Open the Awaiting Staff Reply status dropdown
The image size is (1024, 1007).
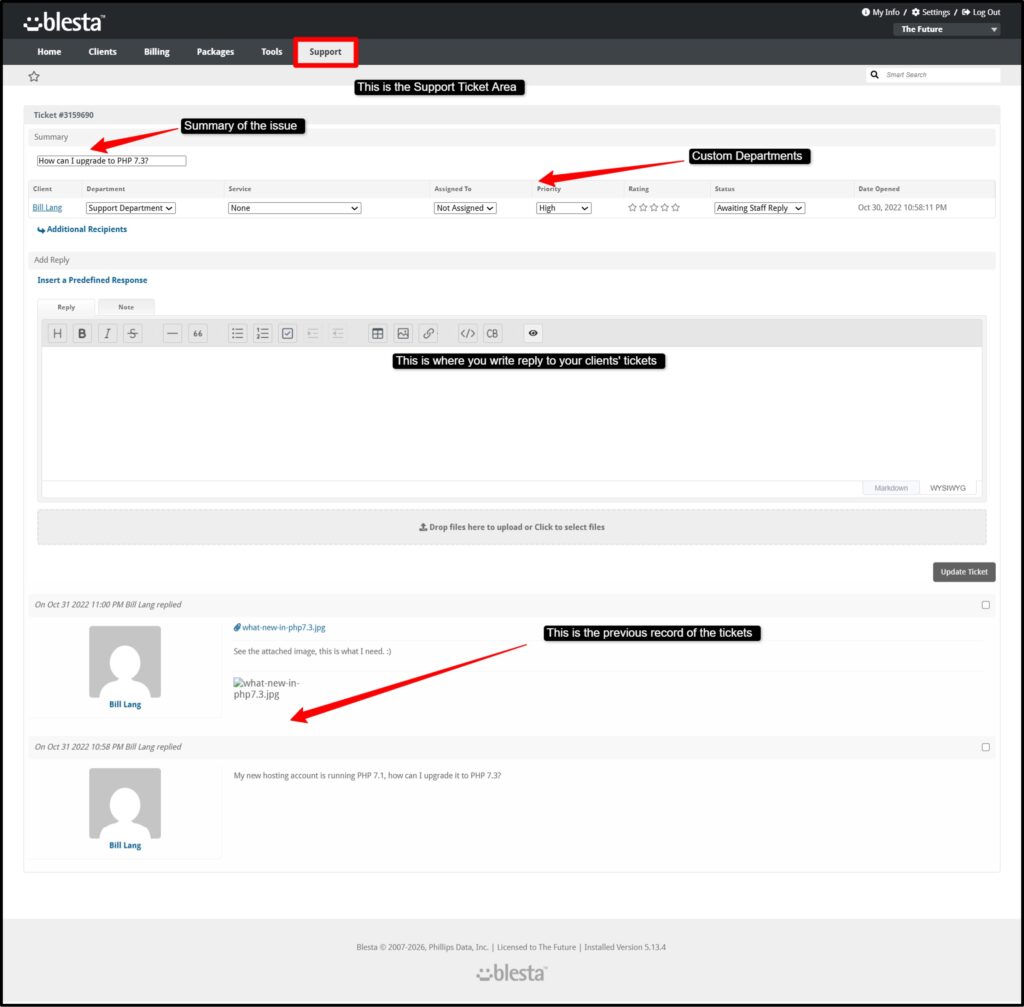pyautogui.click(x=759, y=208)
